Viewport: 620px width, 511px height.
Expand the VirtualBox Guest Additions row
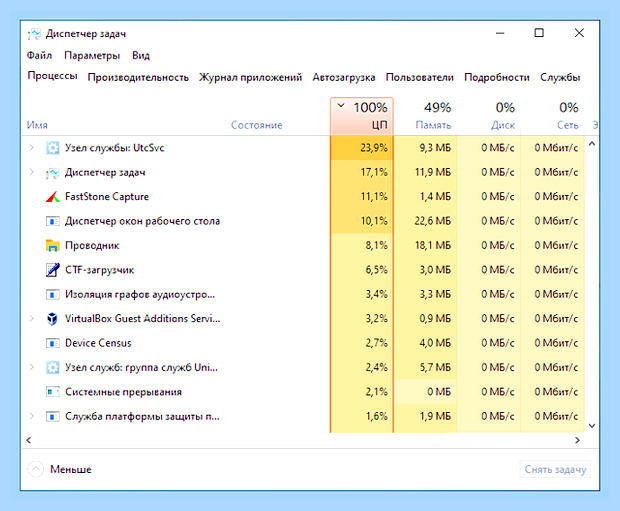click(x=32, y=319)
